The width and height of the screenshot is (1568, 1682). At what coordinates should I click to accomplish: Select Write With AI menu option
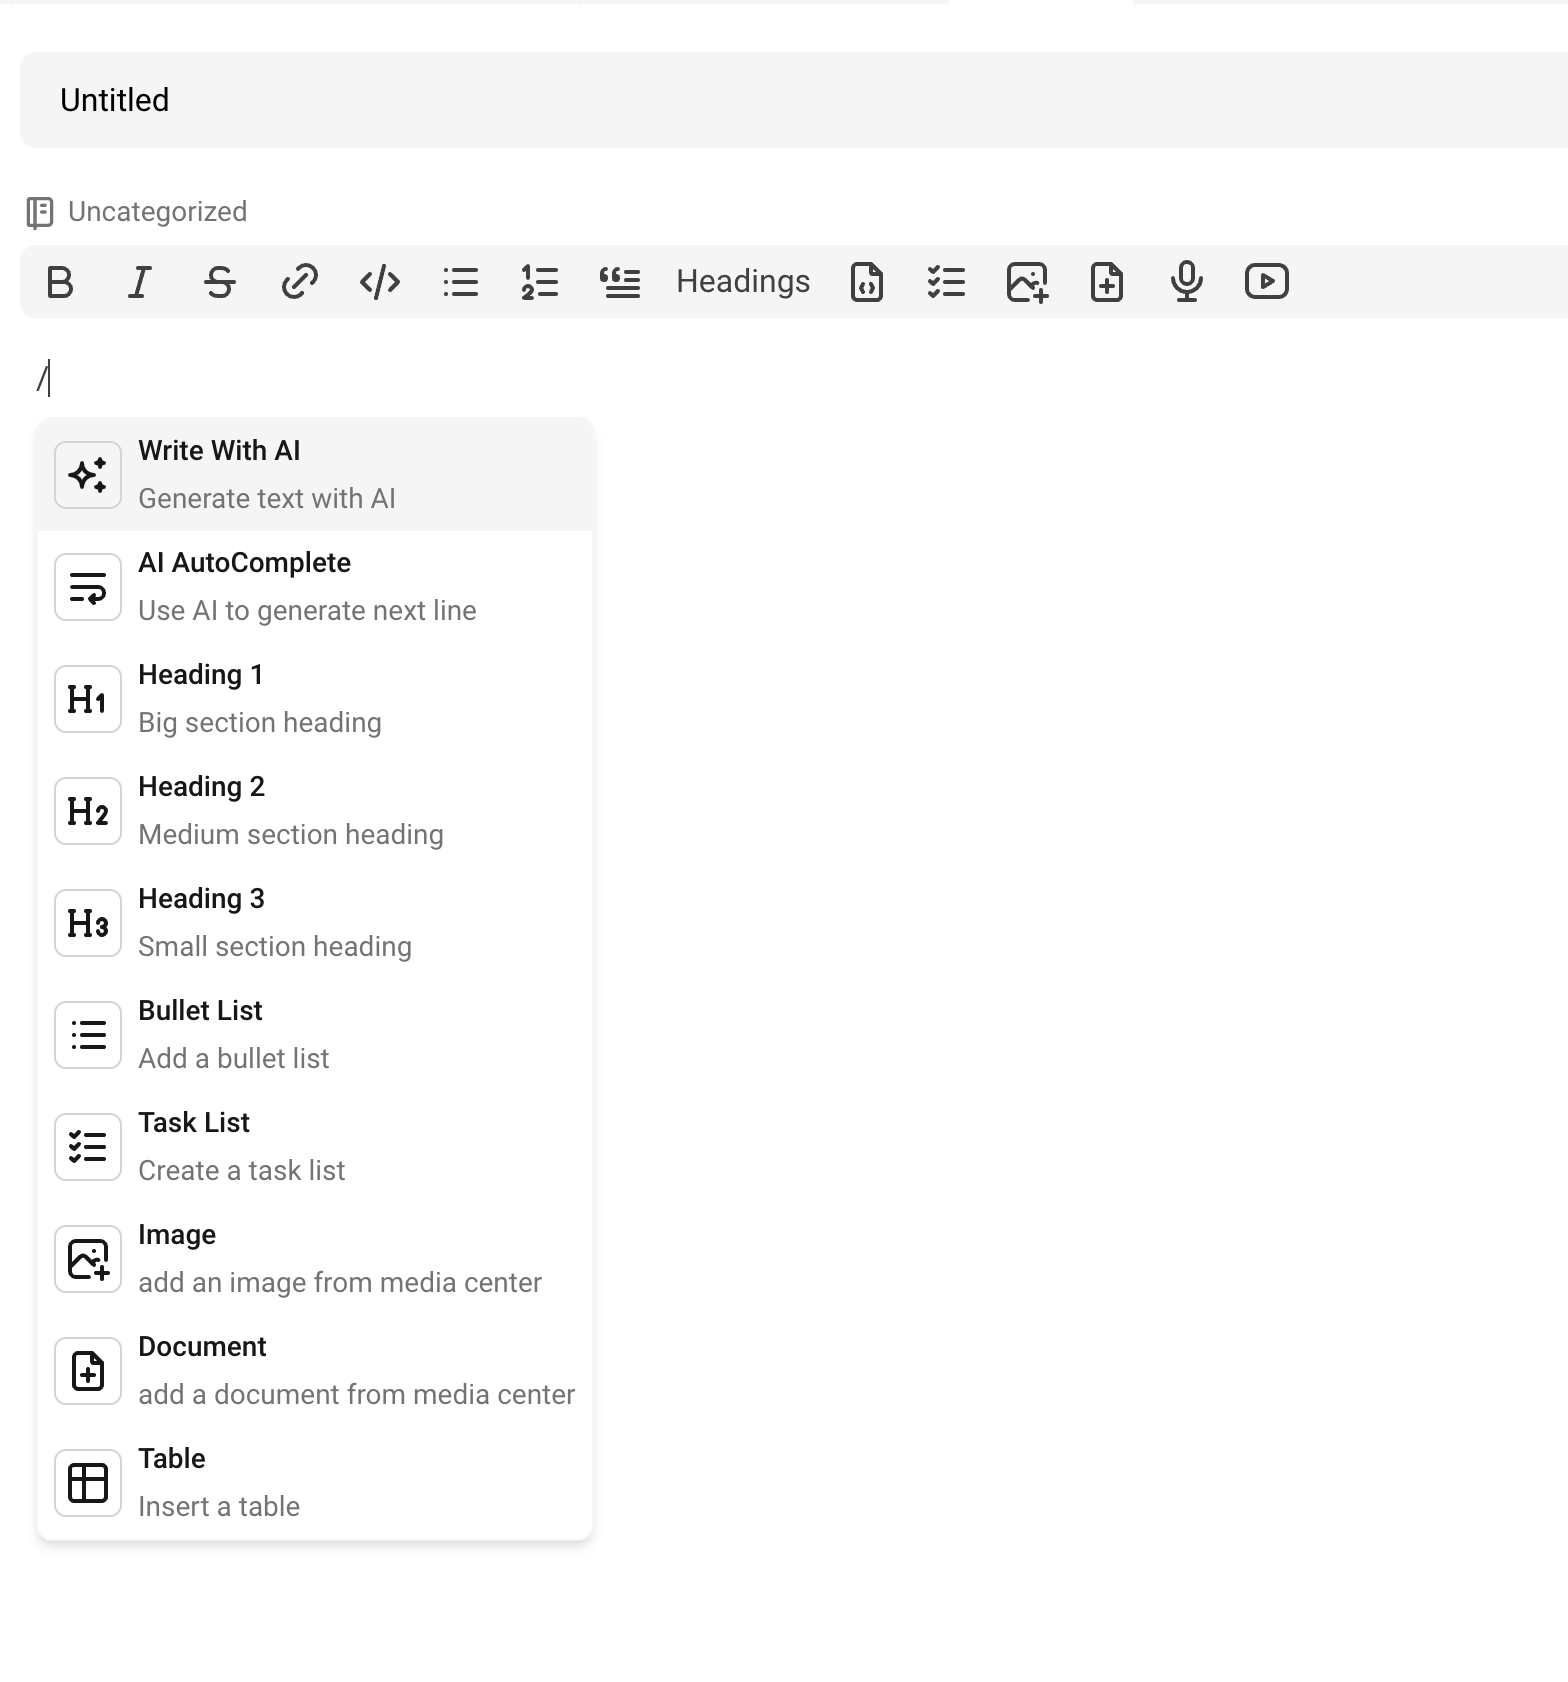[315, 475]
